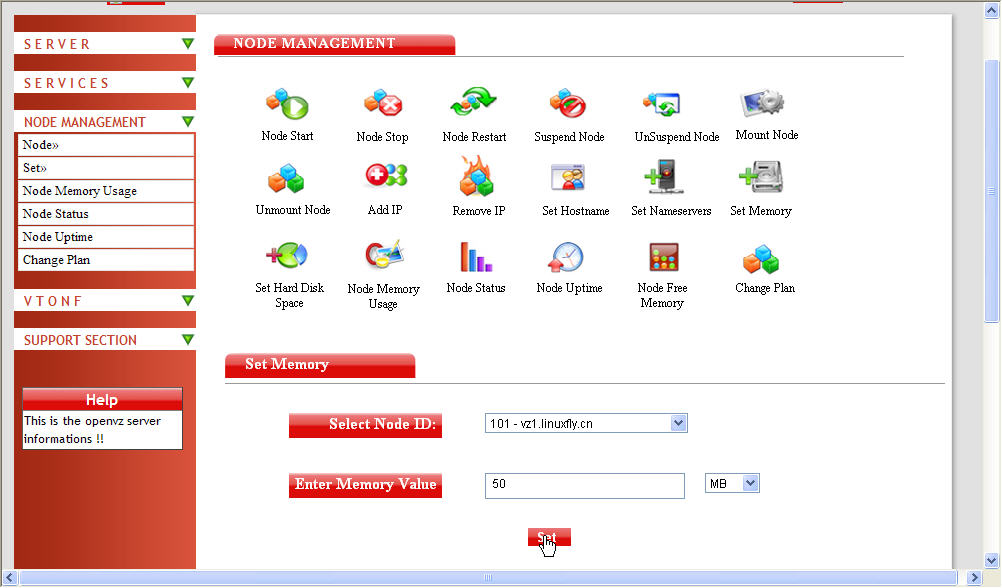Expand the VTONF sidebar section
Screen dimensions: 1002x588
[188, 301]
